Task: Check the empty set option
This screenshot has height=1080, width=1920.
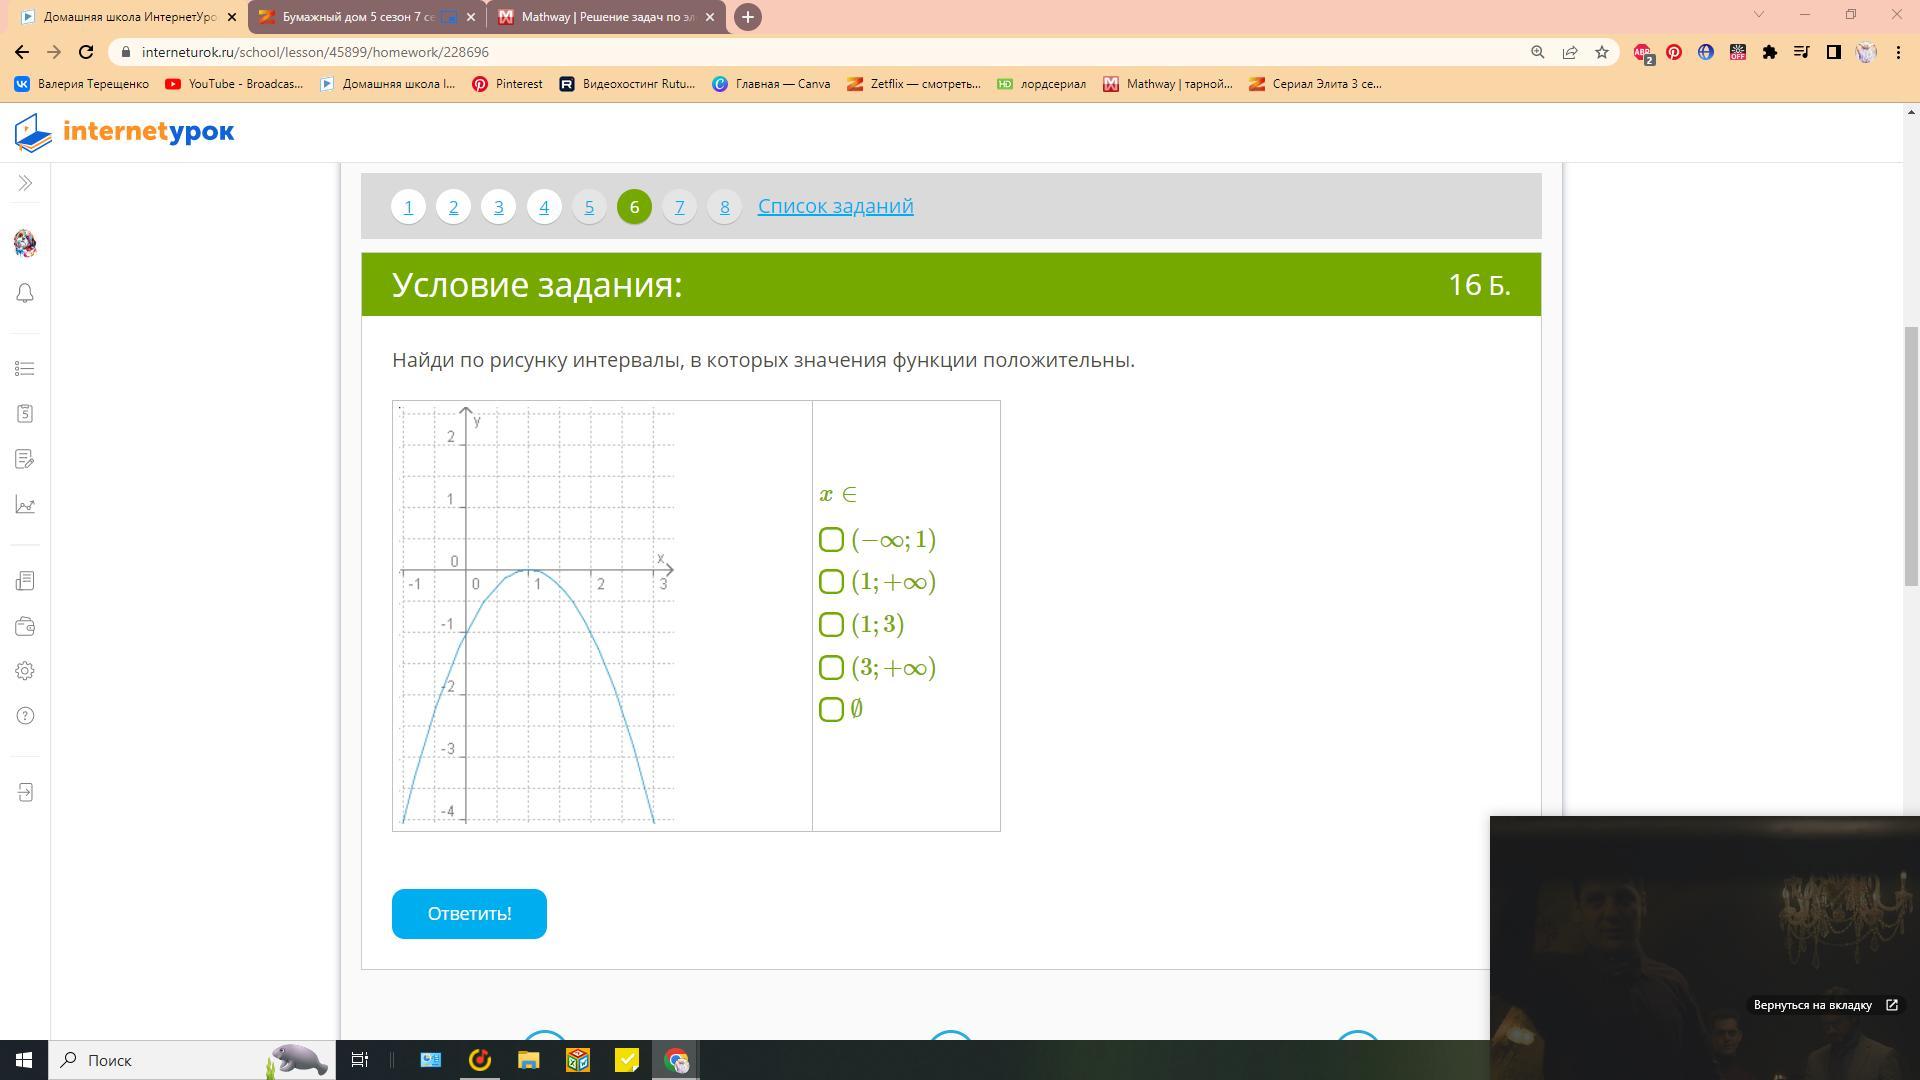Action: coord(831,710)
